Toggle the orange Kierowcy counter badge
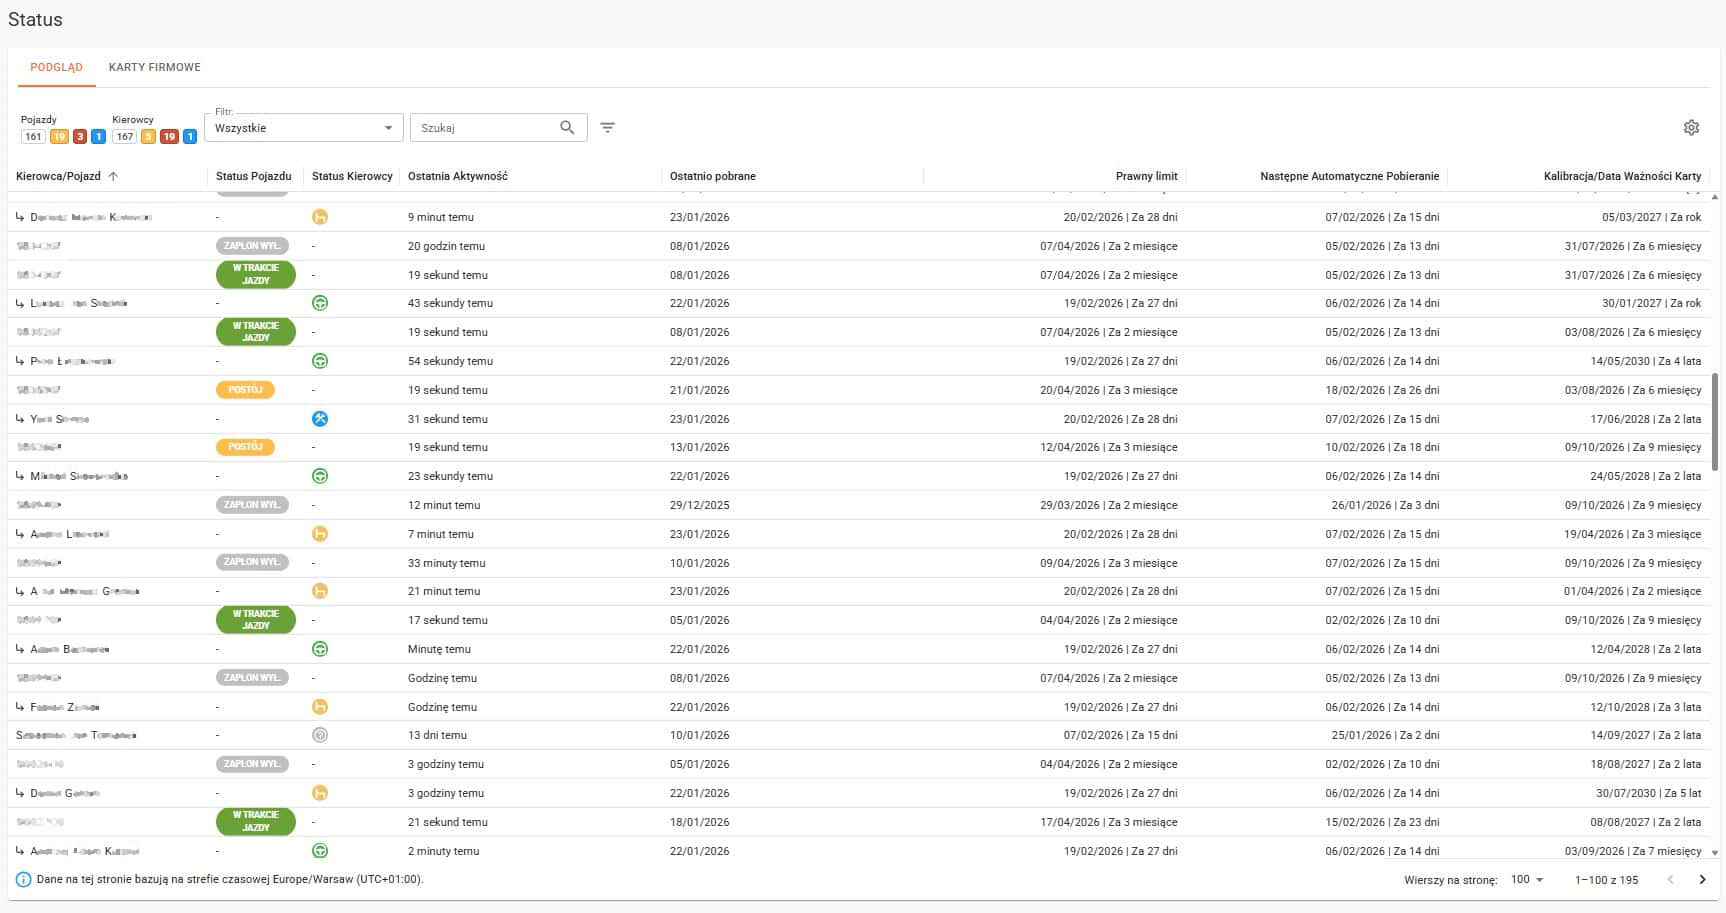1726x913 pixels. [149, 136]
